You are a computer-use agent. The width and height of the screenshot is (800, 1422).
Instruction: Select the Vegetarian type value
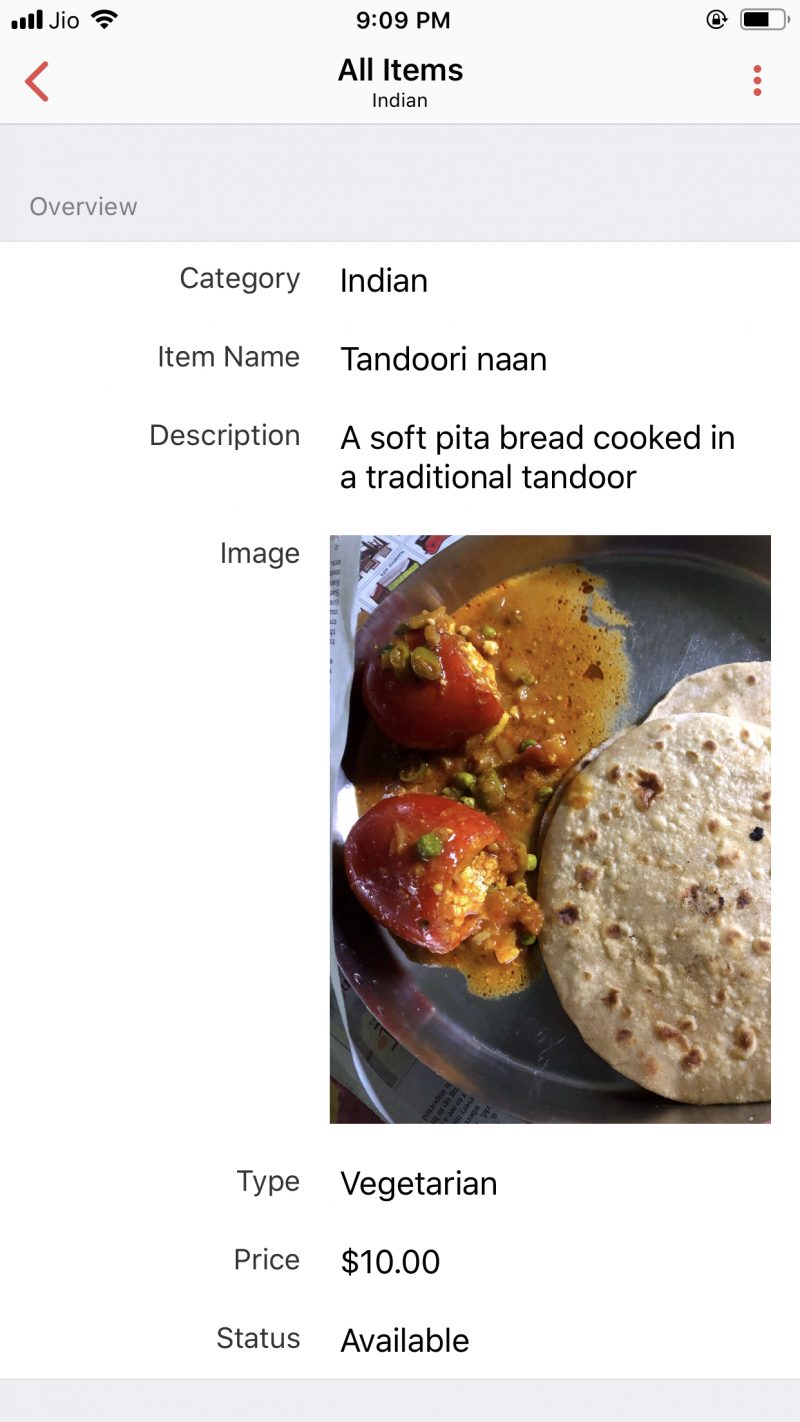(x=419, y=1184)
